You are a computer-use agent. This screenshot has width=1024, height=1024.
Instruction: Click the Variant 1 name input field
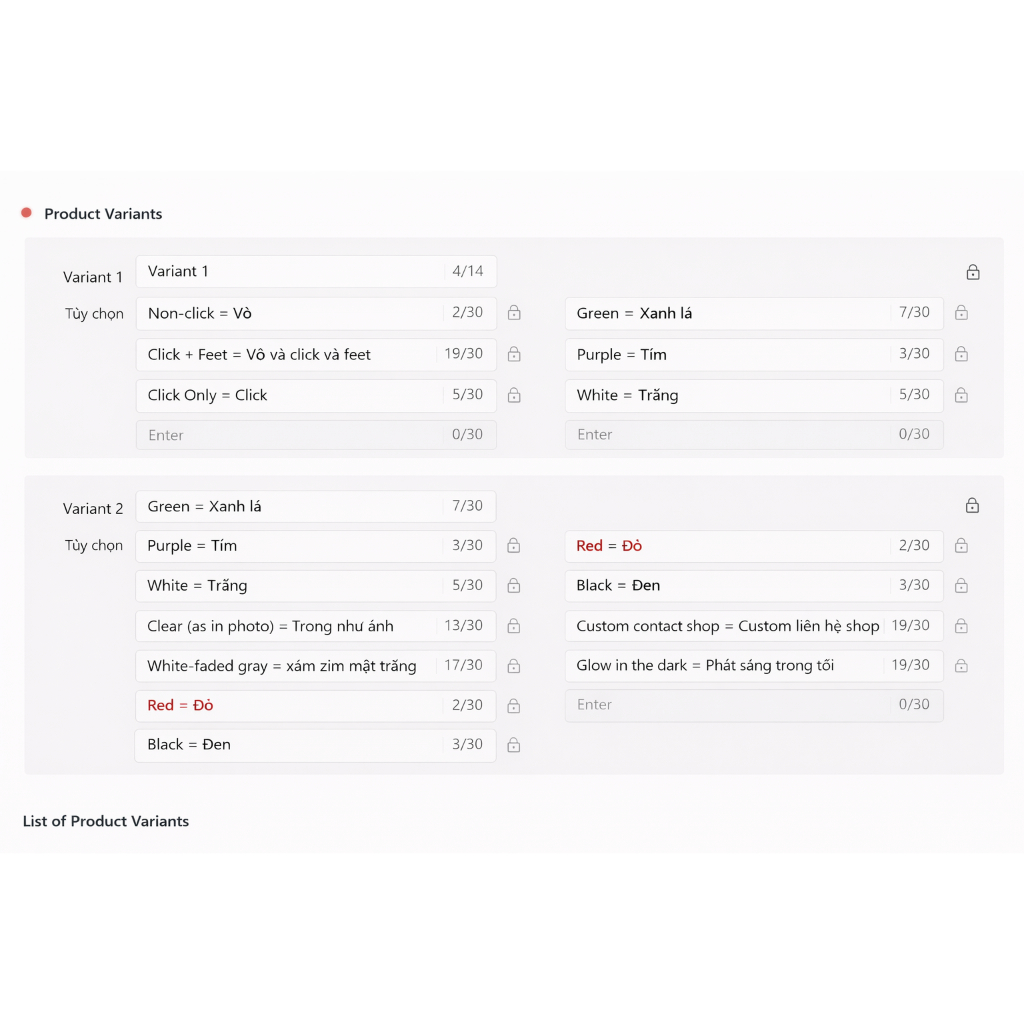(316, 271)
